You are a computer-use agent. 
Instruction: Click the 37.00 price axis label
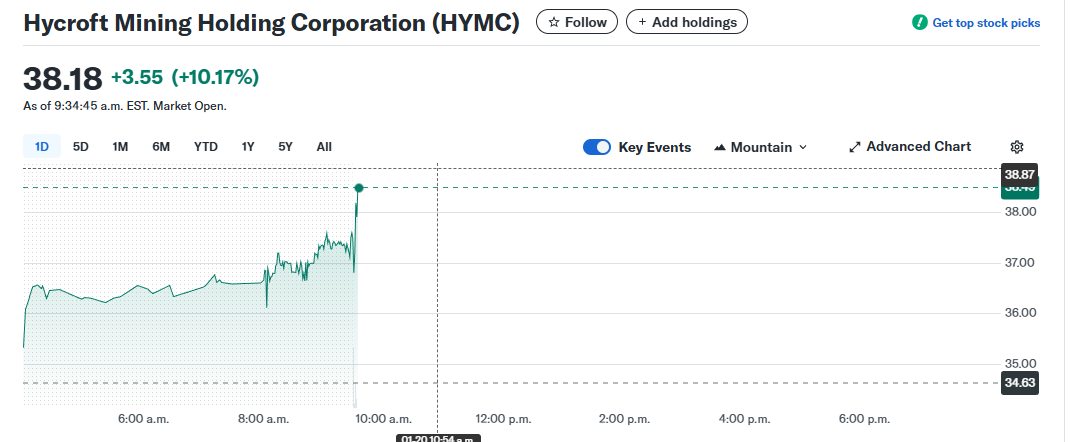pos(1021,262)
